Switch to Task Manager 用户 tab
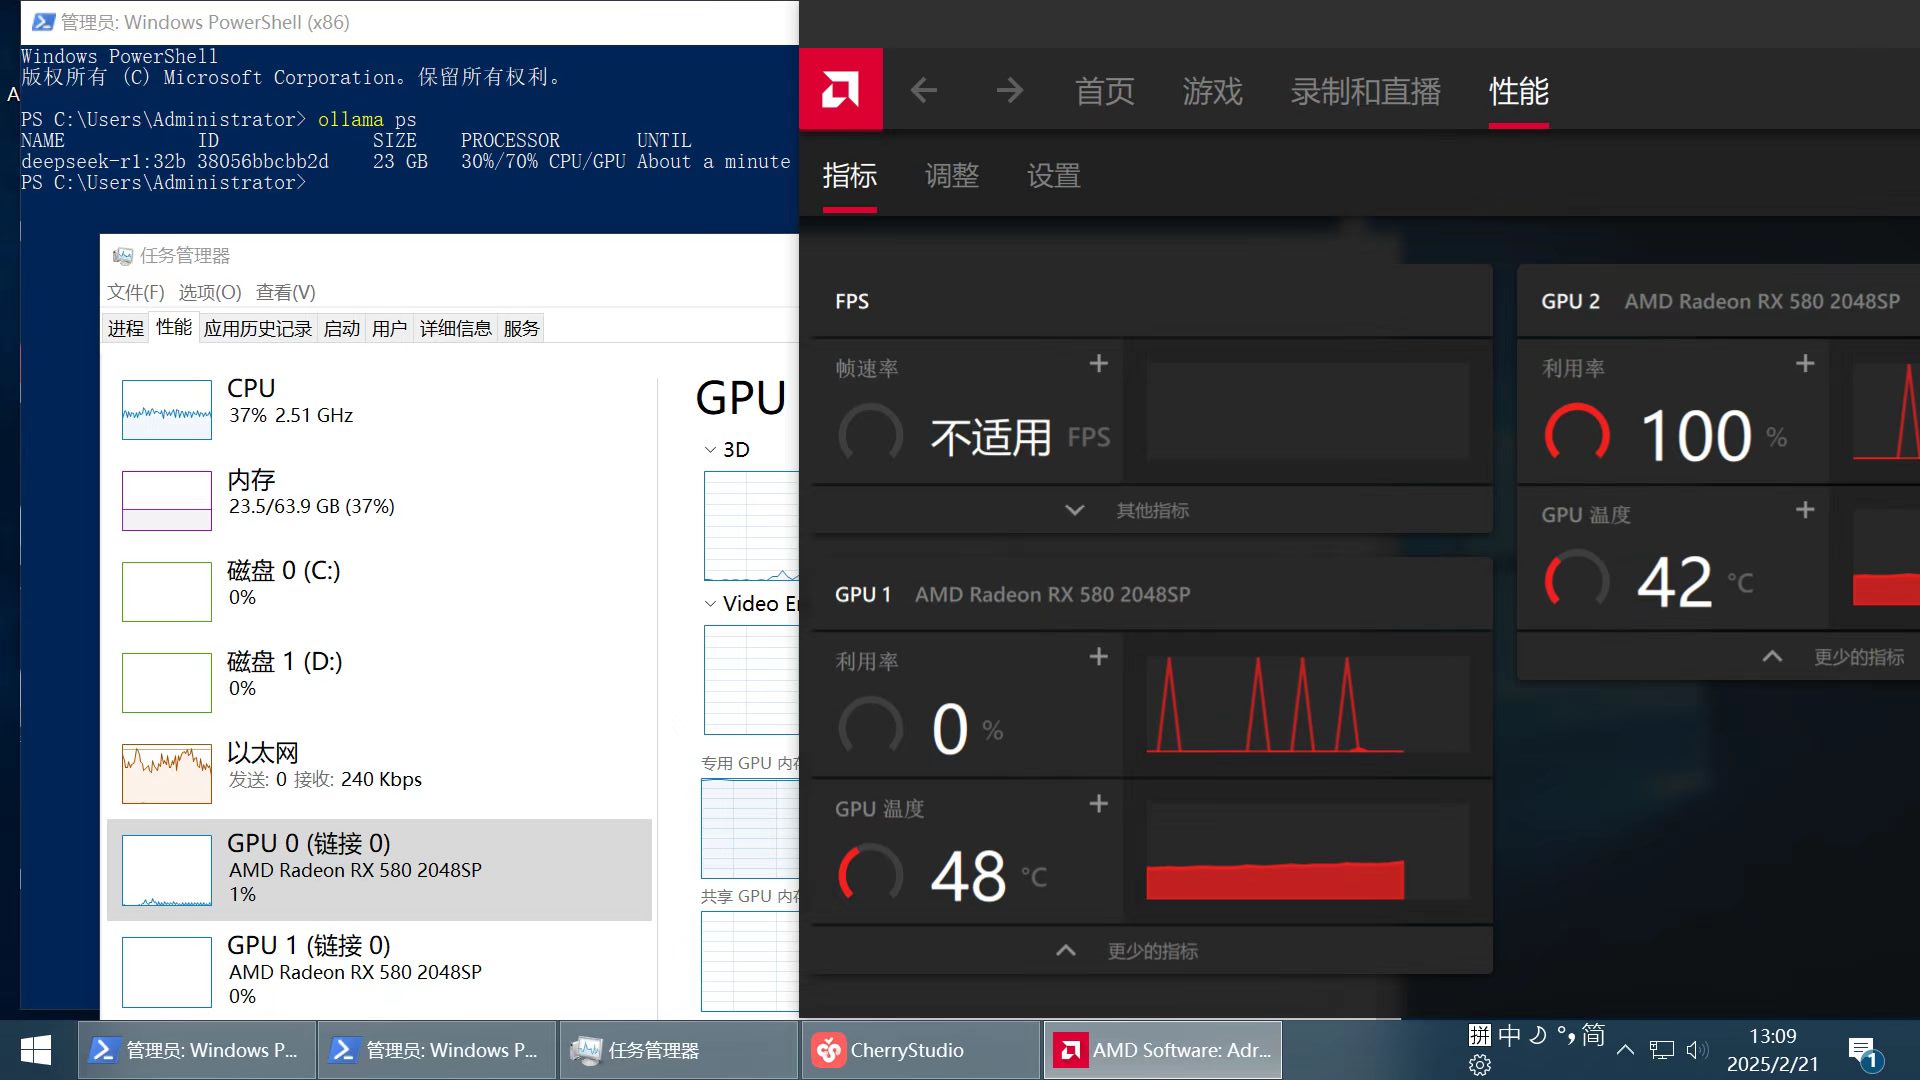Image resolution: width=1920 pixels, height=1080 pixels. [x=390, y=328]
